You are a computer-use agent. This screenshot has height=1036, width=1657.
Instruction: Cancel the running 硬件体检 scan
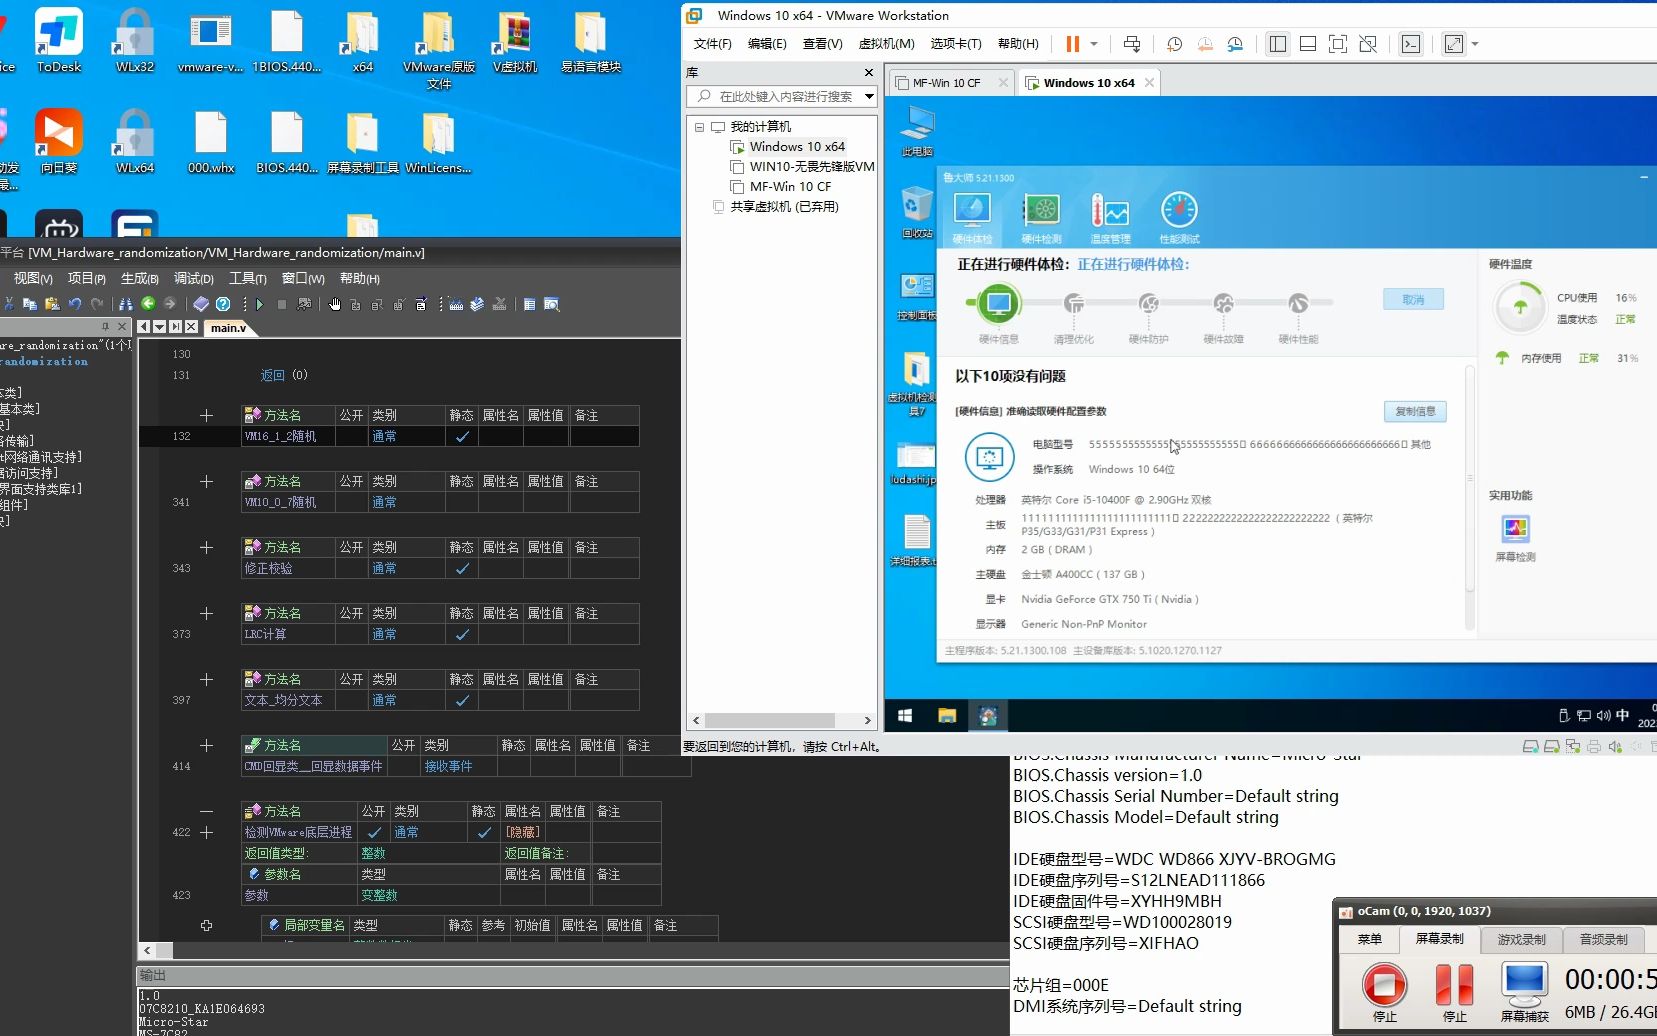pyautogui.click(x=1412, y=298)
